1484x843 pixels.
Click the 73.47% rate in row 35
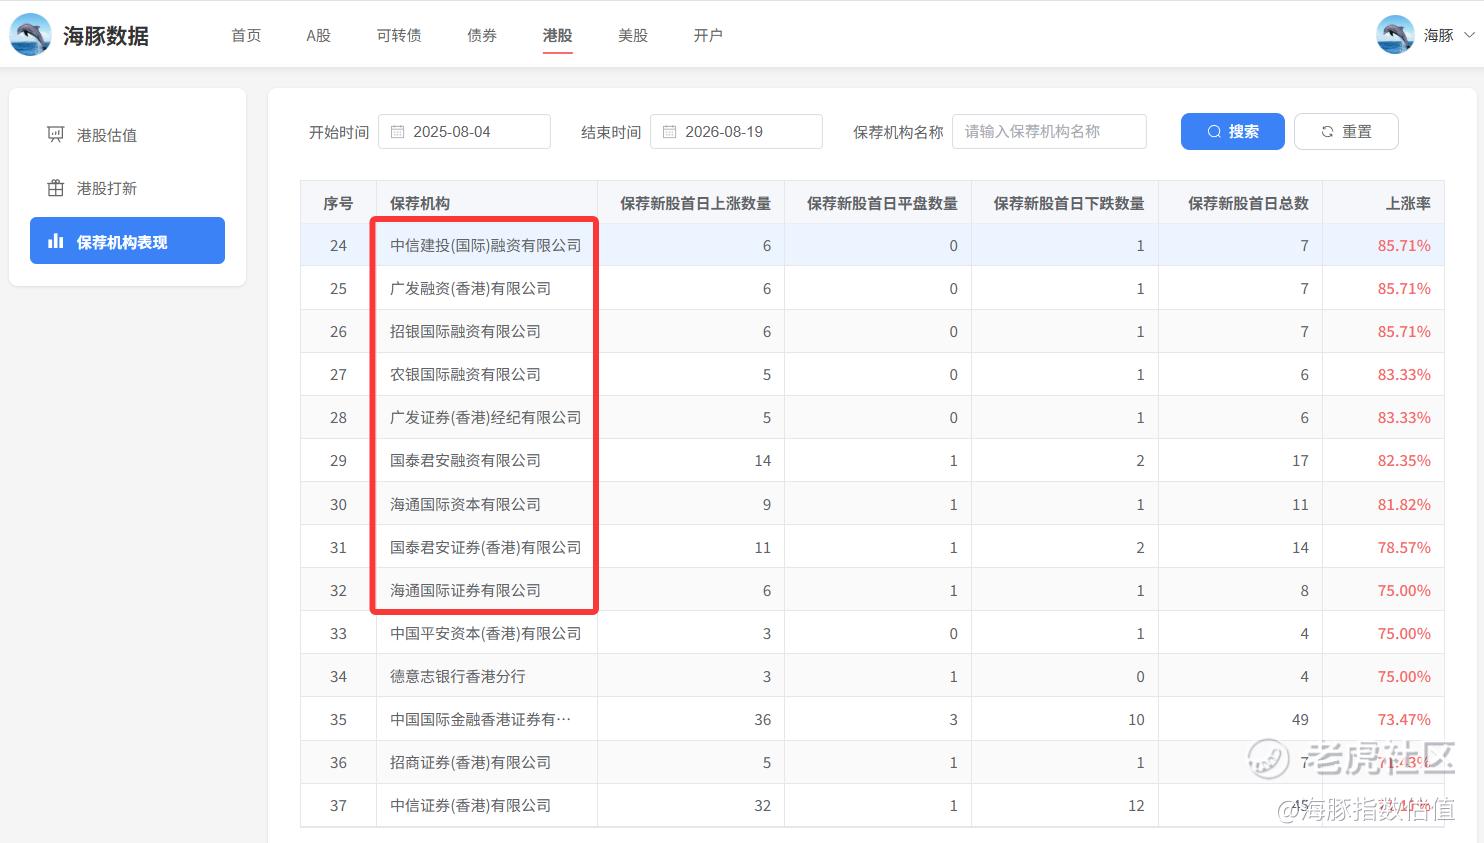tap(1404, 720)
